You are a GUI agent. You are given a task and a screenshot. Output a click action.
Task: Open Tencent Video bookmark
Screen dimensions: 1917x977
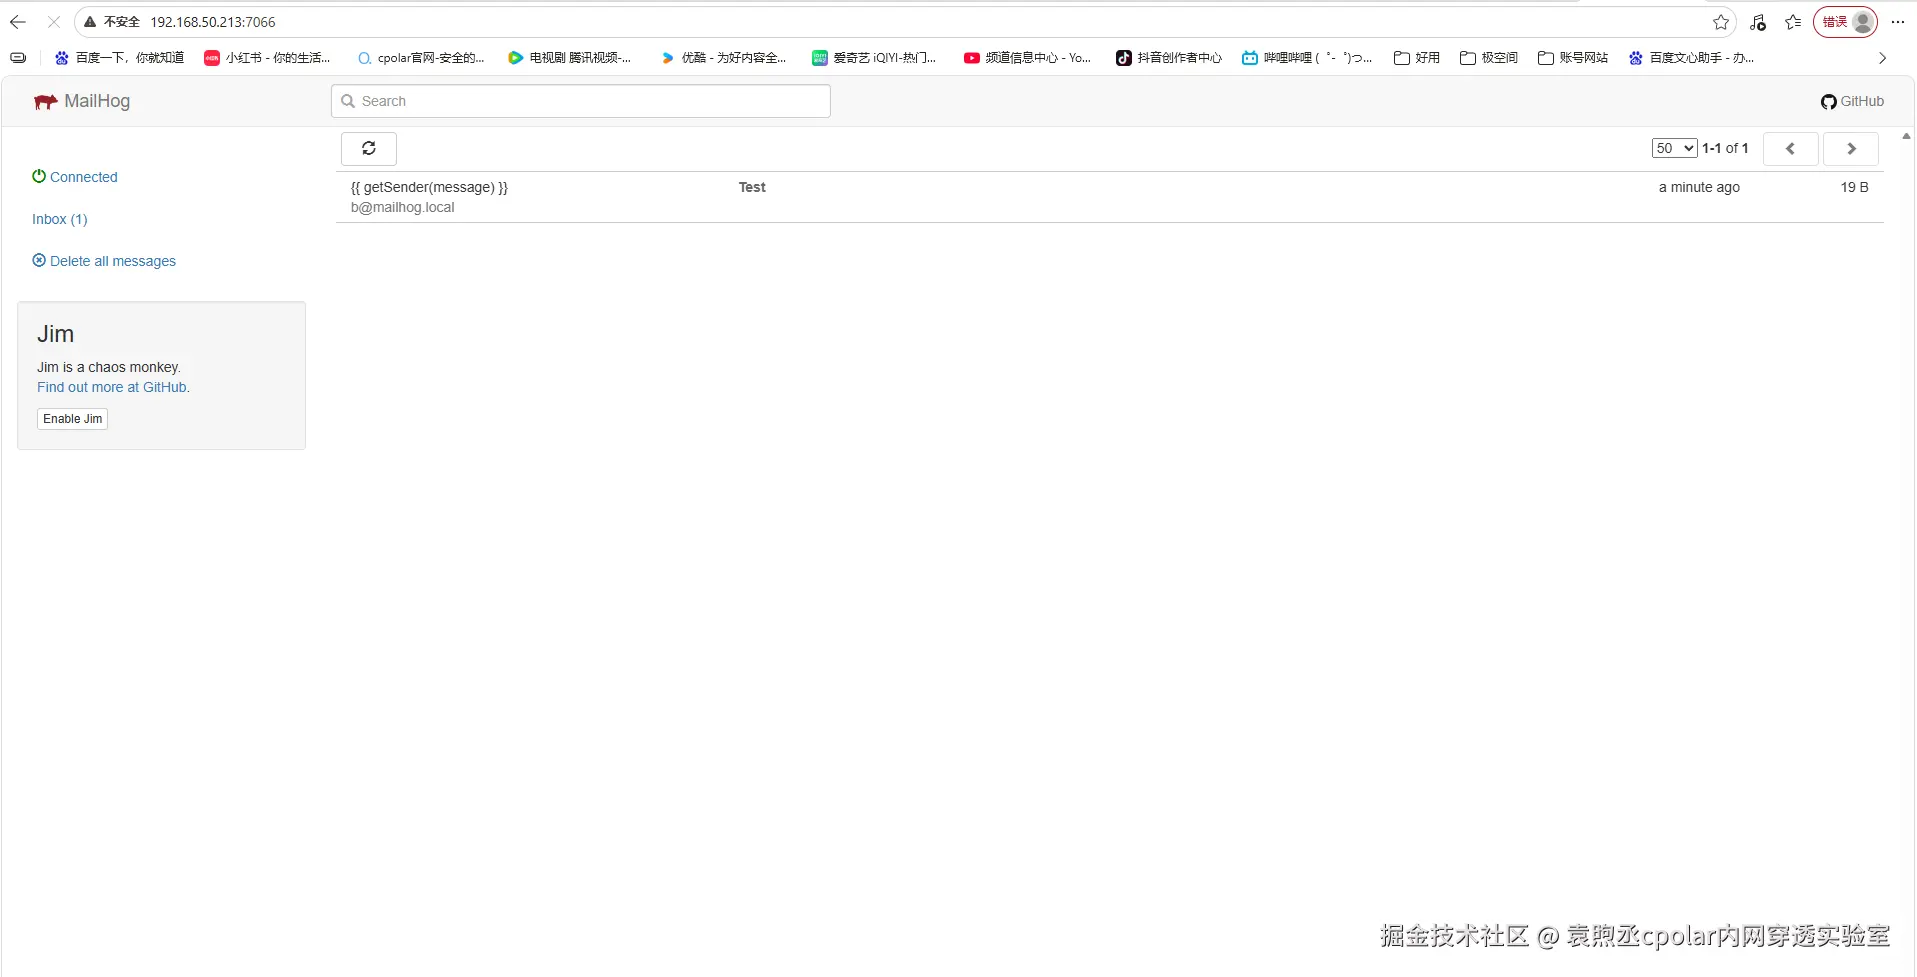(570, 58)
